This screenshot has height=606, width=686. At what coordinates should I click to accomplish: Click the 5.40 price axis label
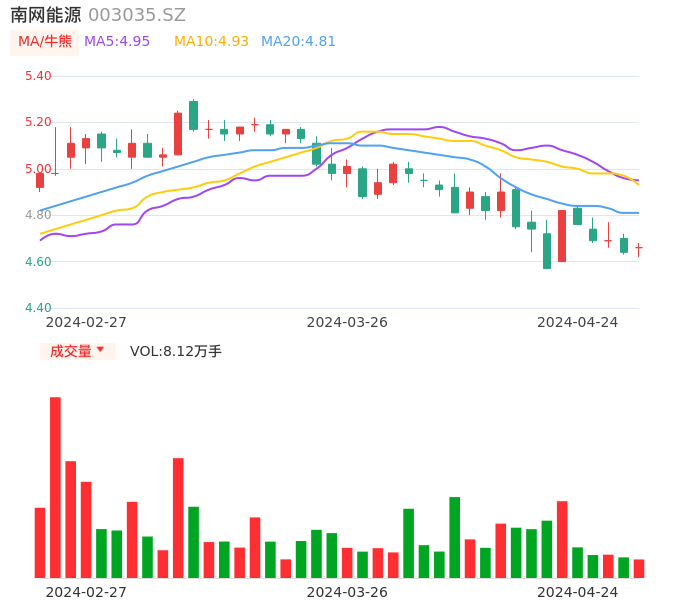37,76
